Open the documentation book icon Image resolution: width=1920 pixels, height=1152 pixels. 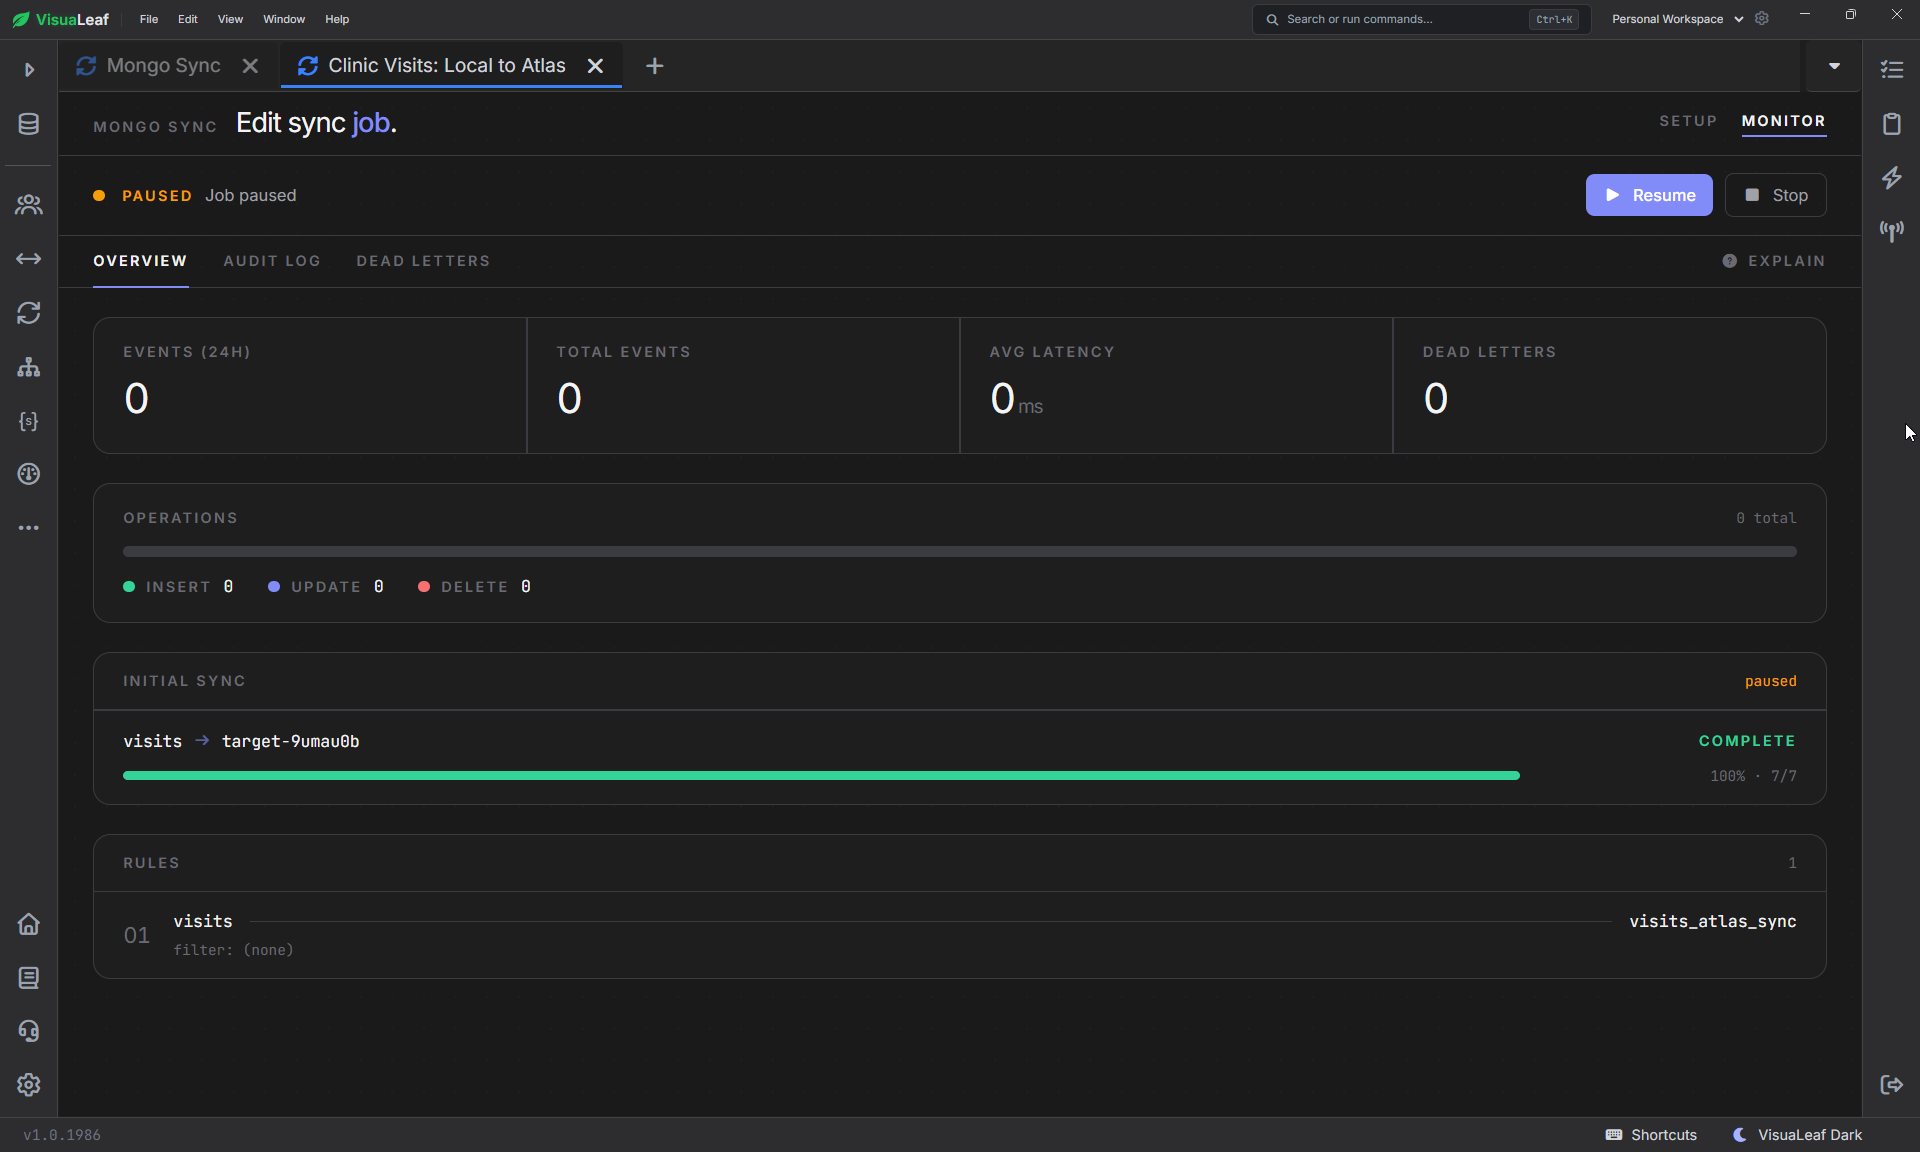point(29,978)
